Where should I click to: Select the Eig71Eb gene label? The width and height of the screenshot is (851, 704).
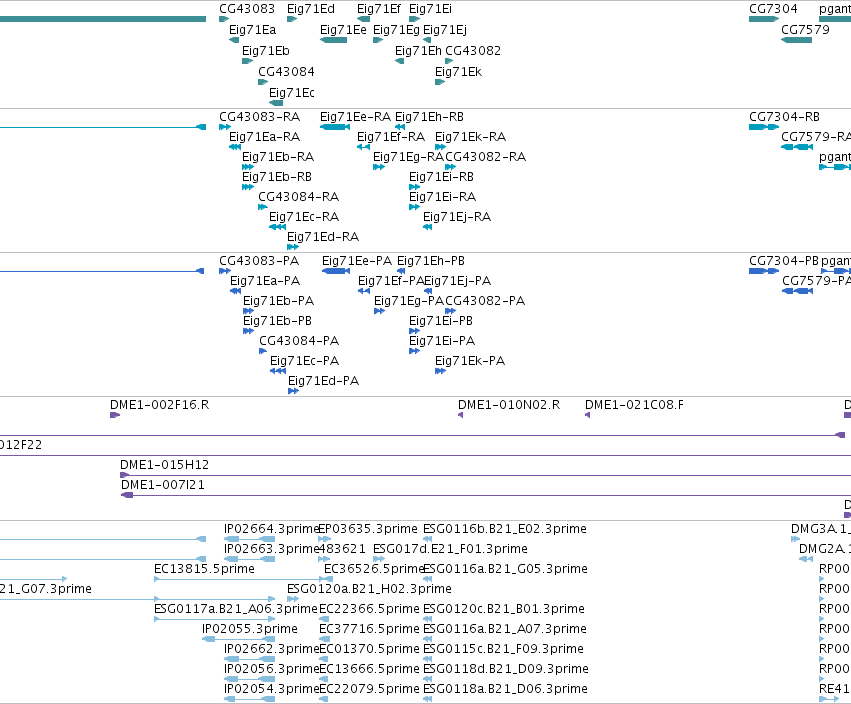pos(266,51)
